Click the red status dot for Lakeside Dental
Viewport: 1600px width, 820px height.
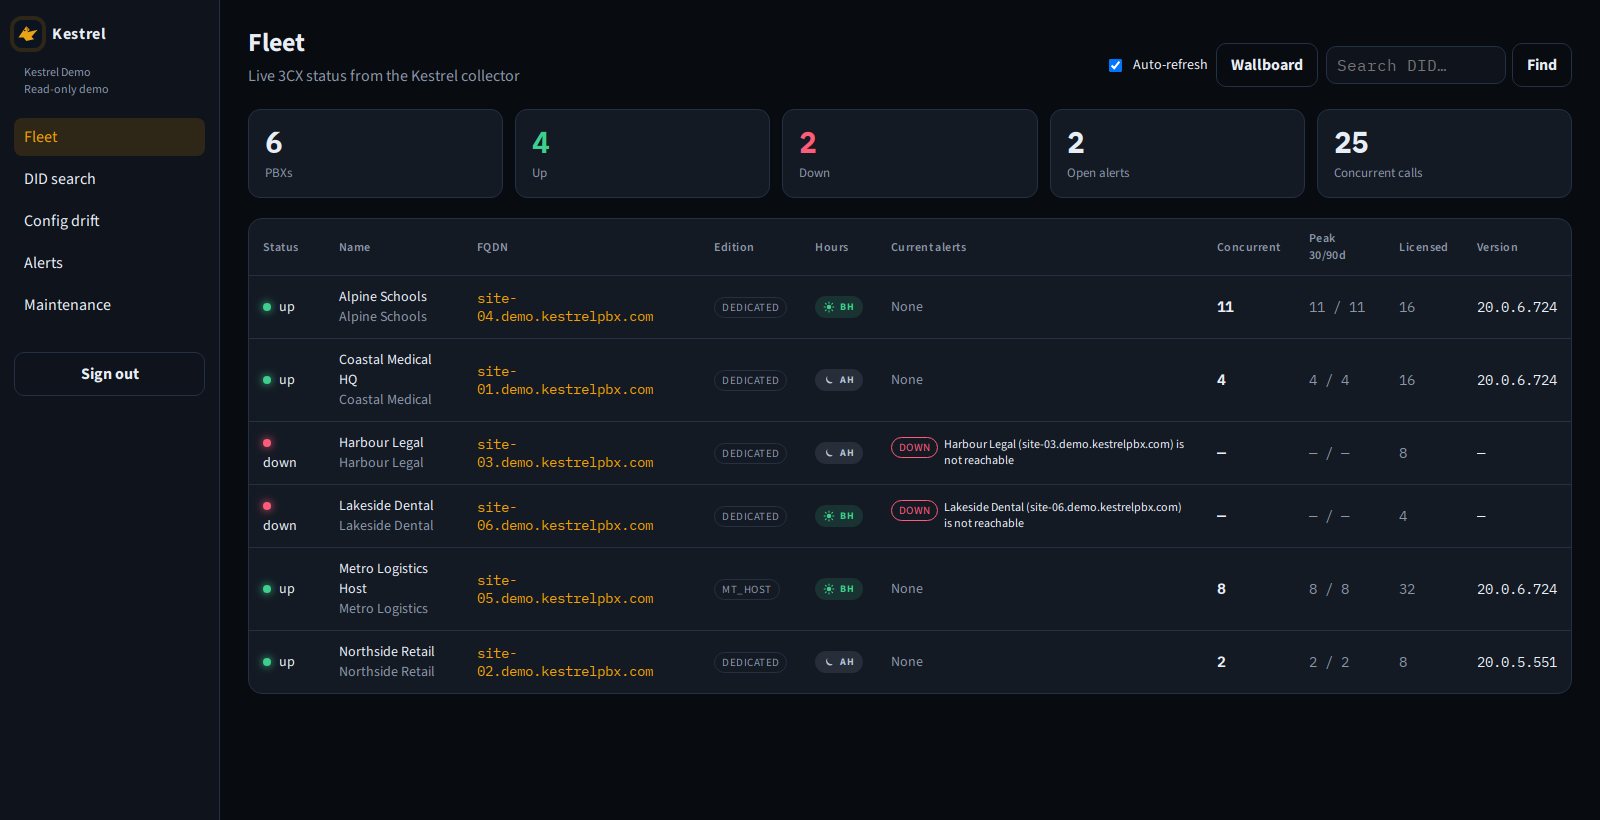(x=267, y=506)
